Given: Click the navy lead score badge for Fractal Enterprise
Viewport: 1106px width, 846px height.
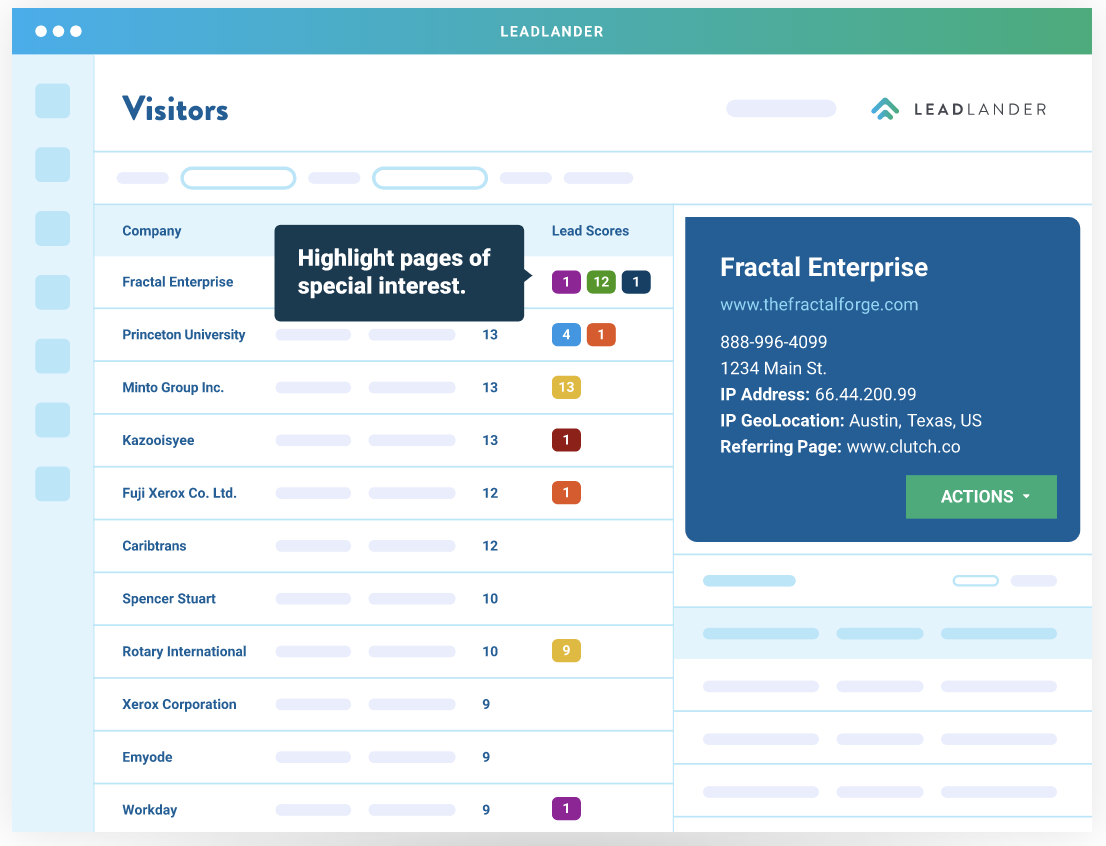Looking at the screenshot, I should pyautogui.click(x=636, y=282).
